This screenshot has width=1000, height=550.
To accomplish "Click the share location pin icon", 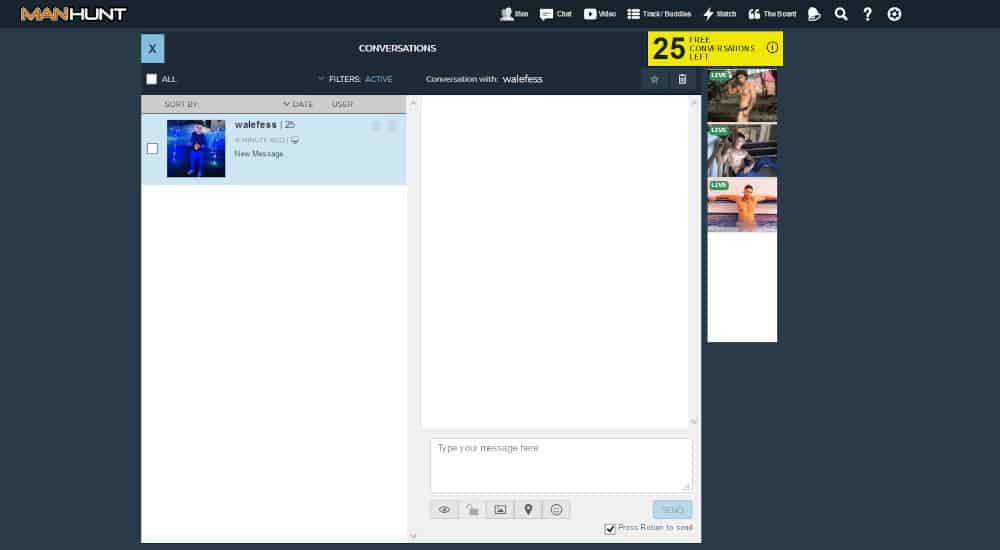I will pyautogui.click(x=528, y=510).
